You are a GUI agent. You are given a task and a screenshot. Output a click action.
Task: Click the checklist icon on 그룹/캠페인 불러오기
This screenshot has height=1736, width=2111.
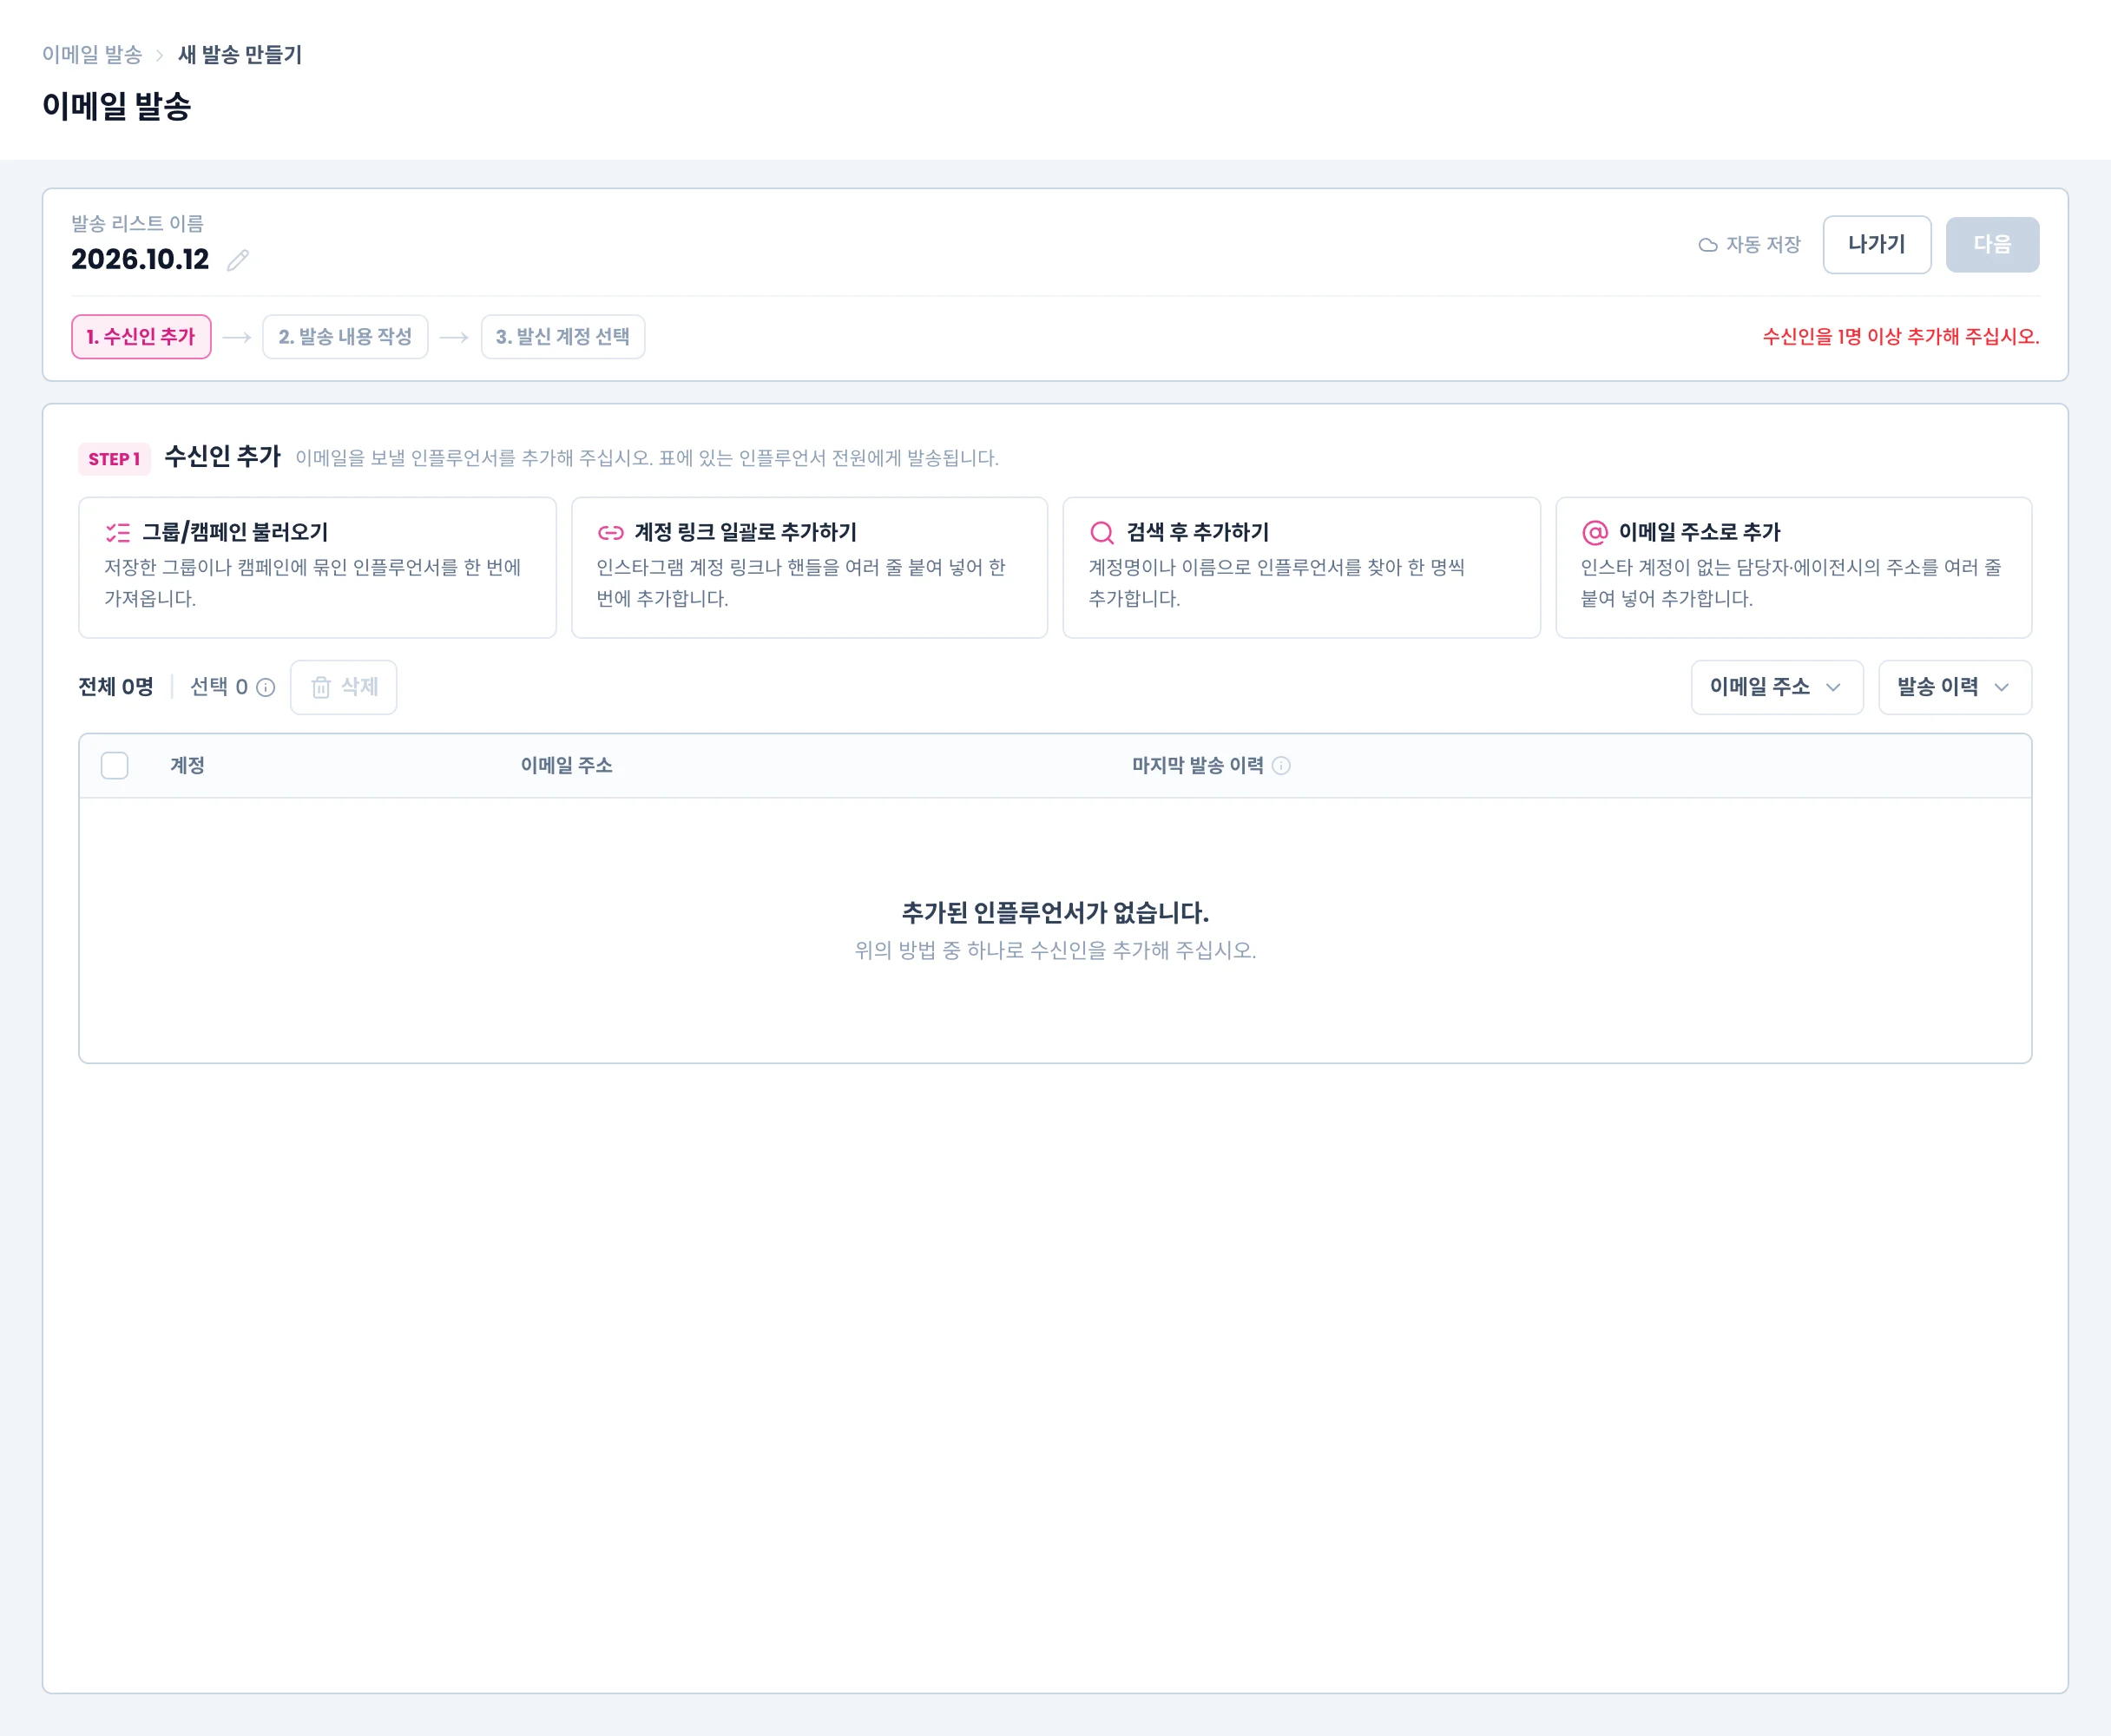tap(118, 533)
